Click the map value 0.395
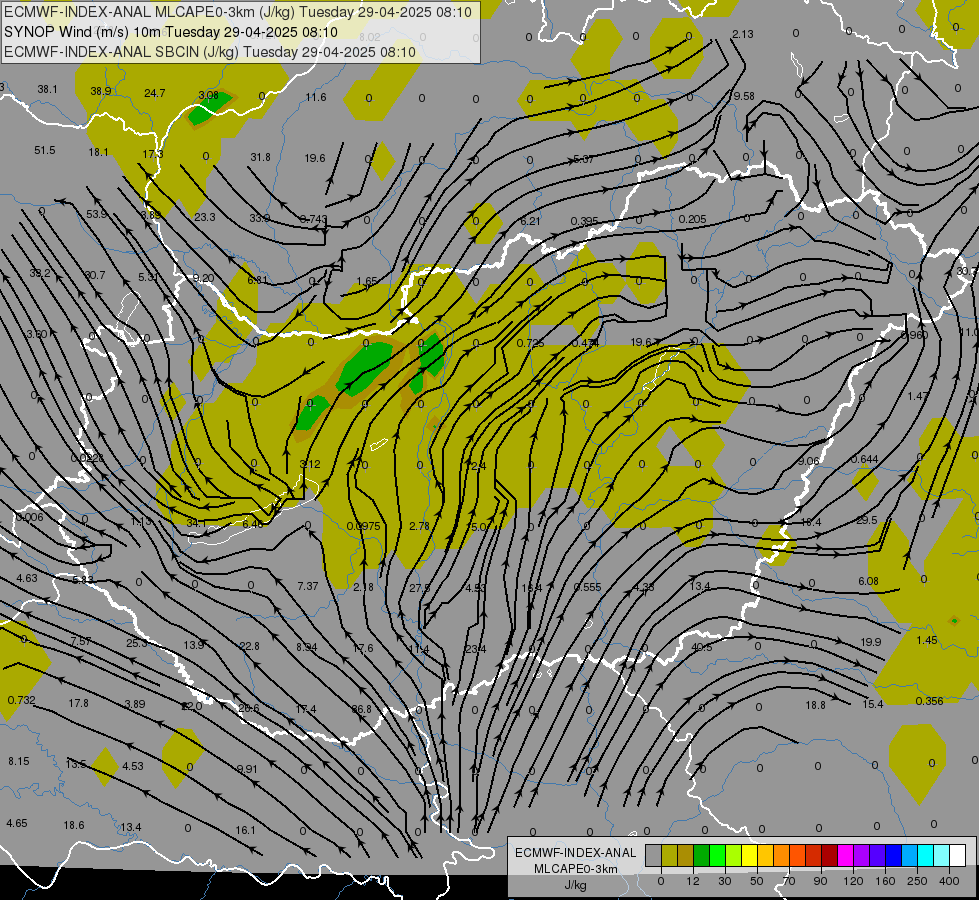This screenshot has width=979, height=900. (584, 222)
